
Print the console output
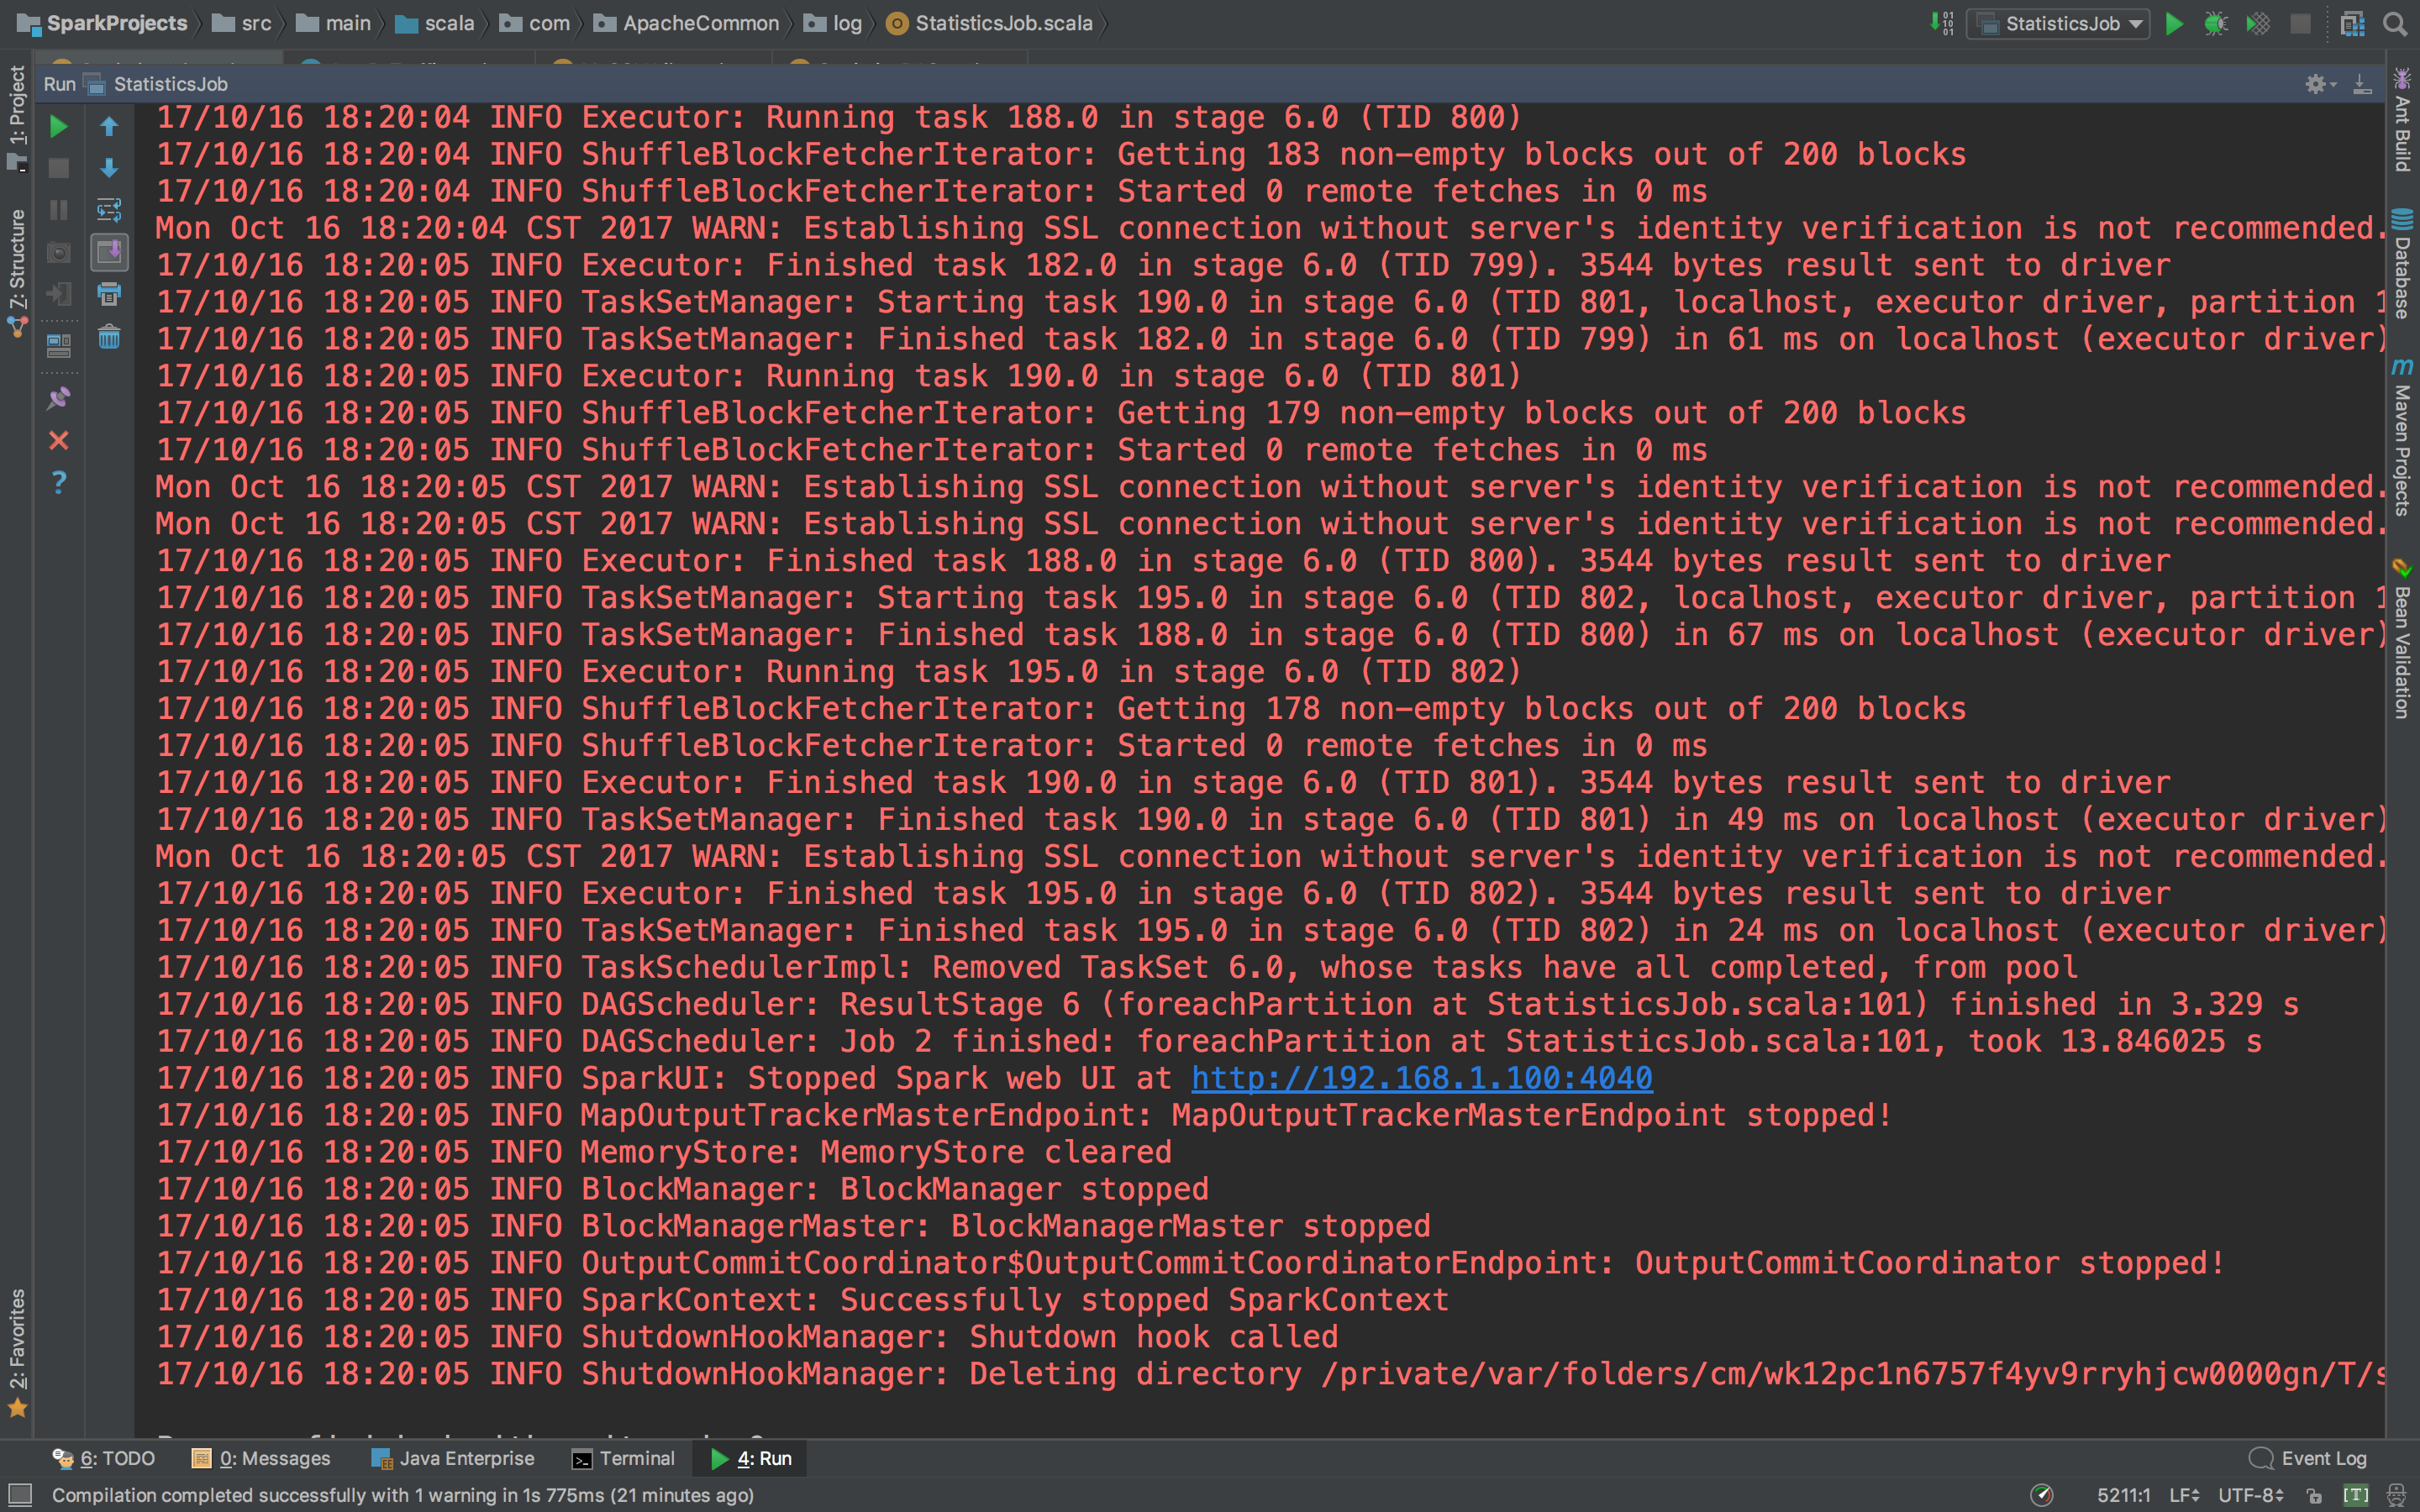(x=109, y=294)
